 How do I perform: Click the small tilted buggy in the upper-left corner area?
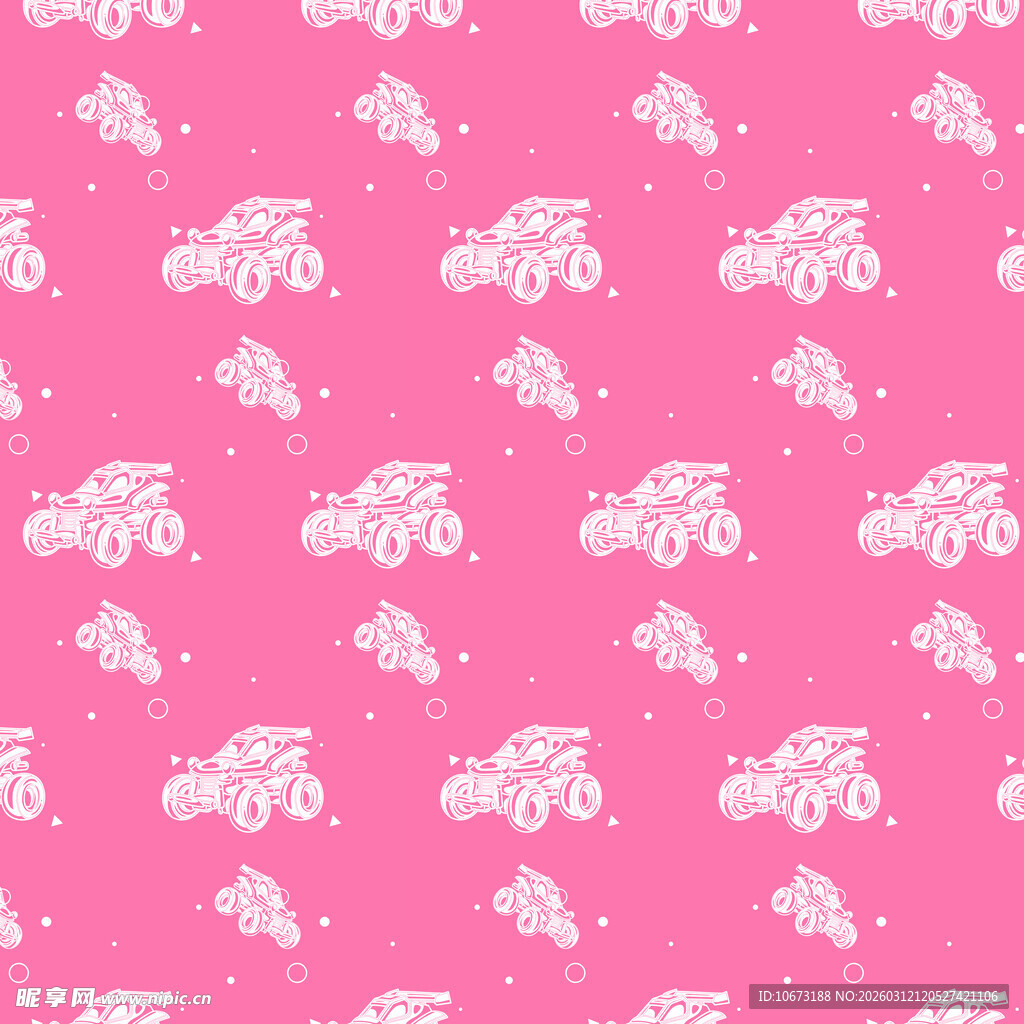tap(118, 113)
